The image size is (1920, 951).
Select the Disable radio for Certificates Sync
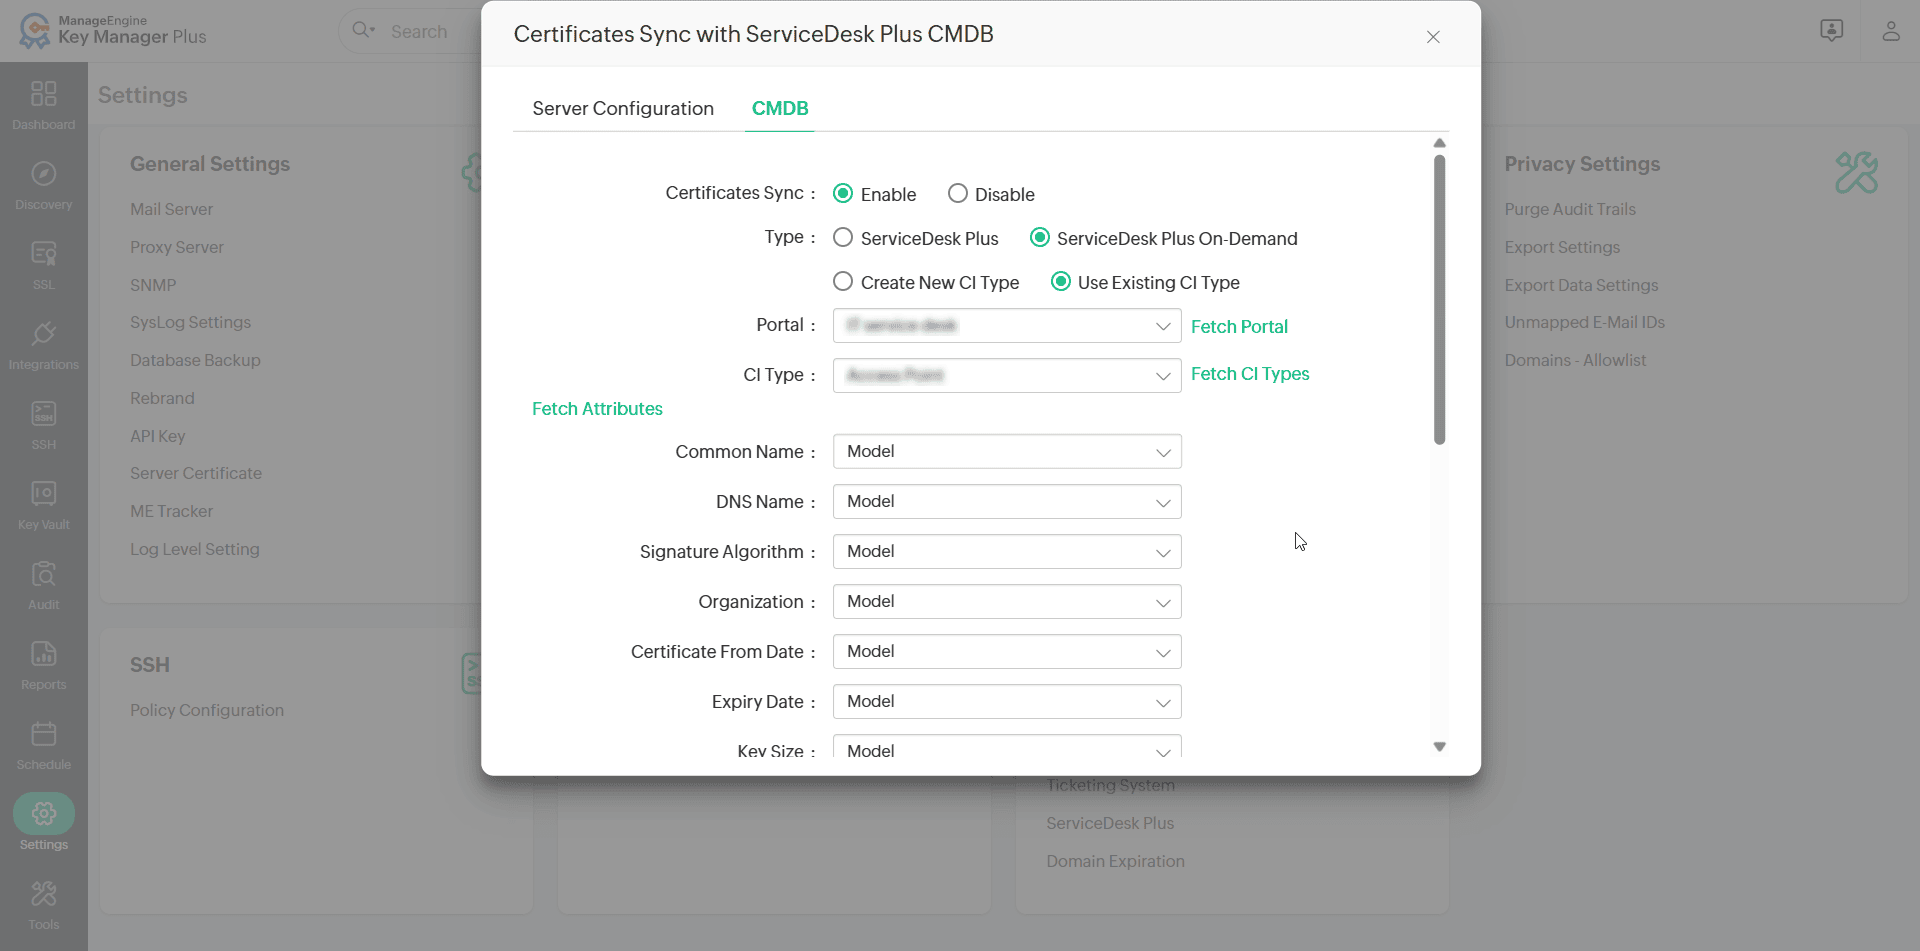[958, 193]
